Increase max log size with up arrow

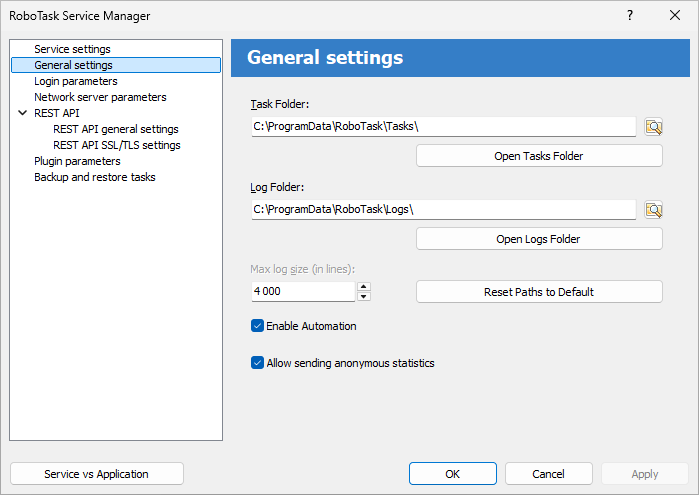364,287
